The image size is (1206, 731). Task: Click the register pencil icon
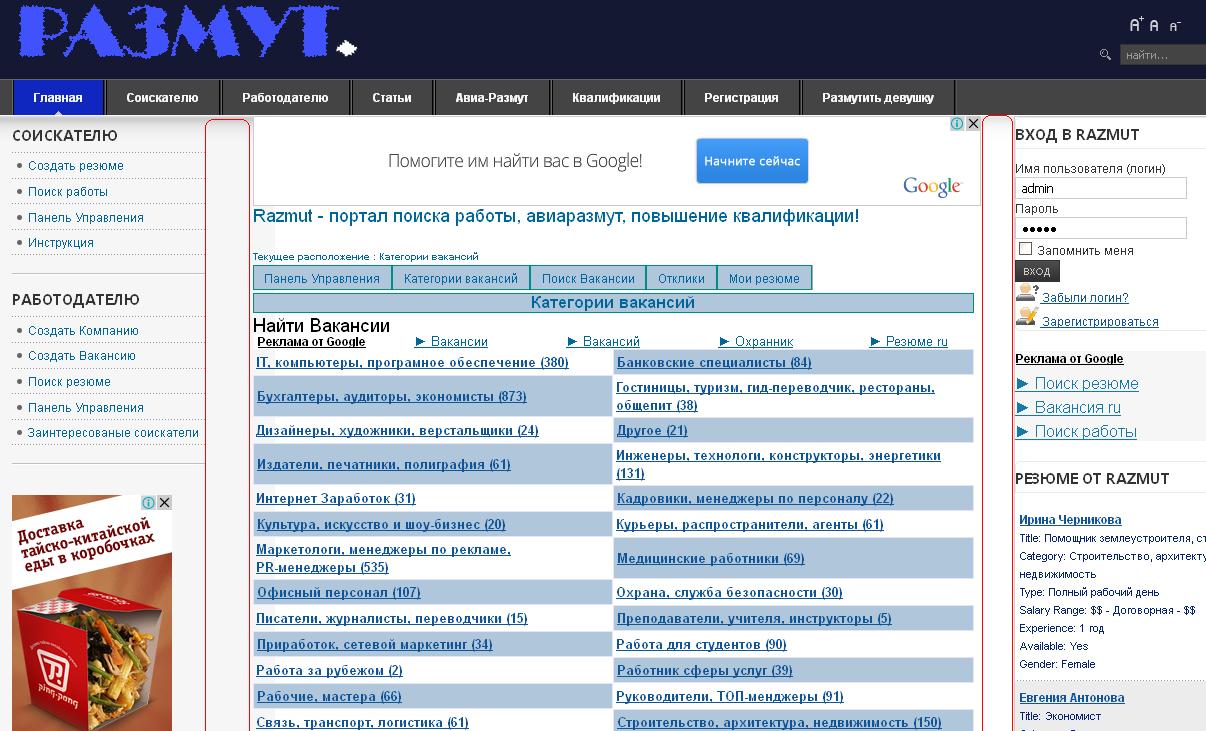[1026, 317]
